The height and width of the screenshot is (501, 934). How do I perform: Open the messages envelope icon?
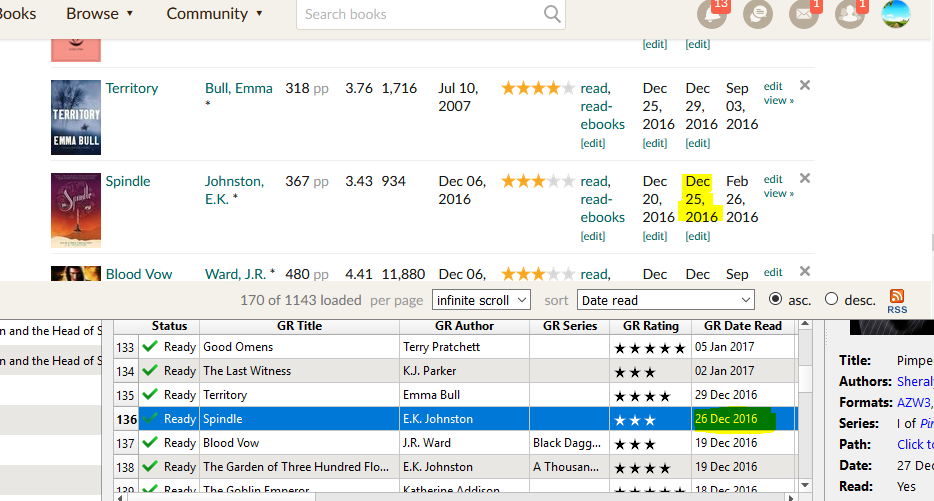[x=804, y=15]
